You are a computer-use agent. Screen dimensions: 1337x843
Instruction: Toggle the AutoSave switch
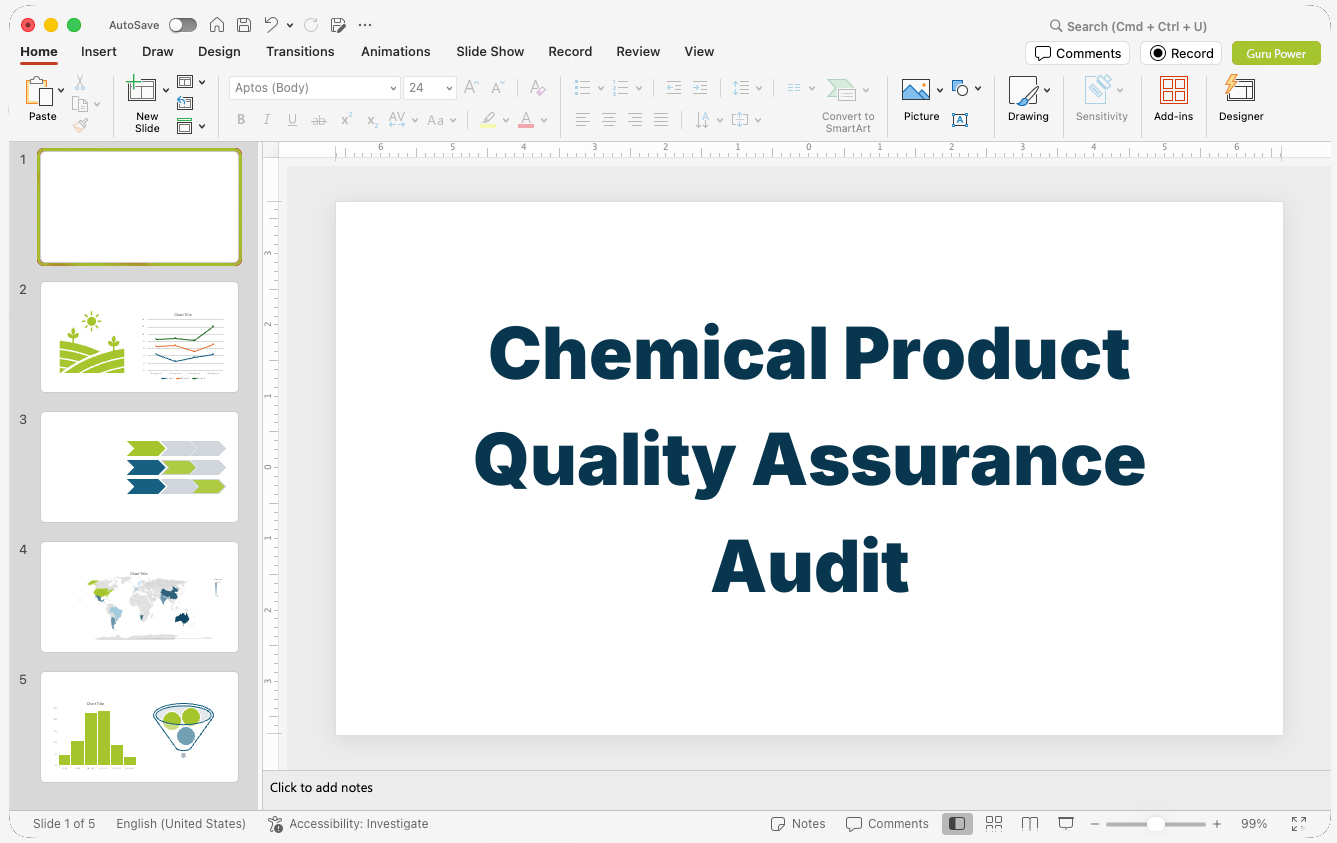(182, 25)
